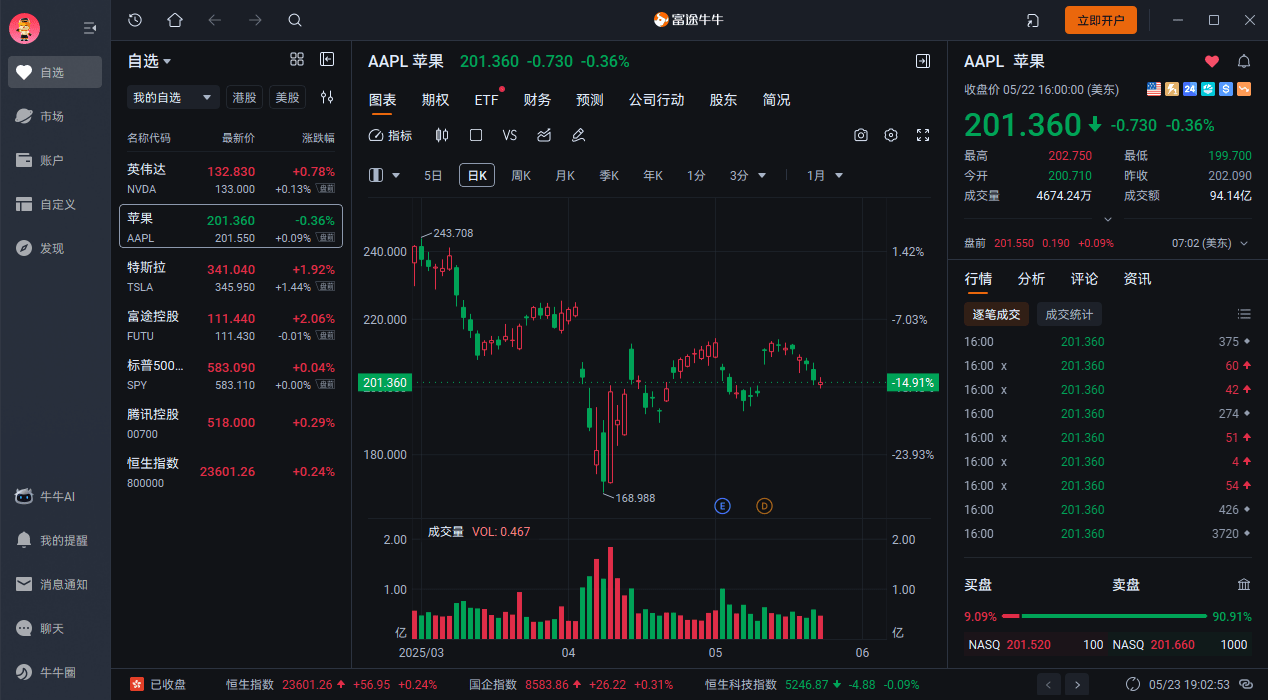Click the D dividend marker on chart
This screenshot has height=700, width=1268.
click(x=764, y=506)
